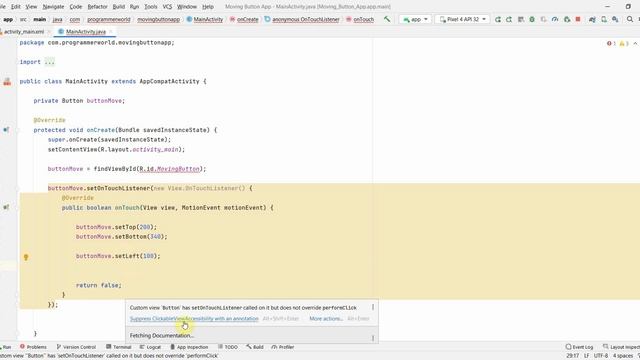The height and width of the screenshot is (360, 640).
Task: Change line separator LF in status bar
Action: click(587, 356)
